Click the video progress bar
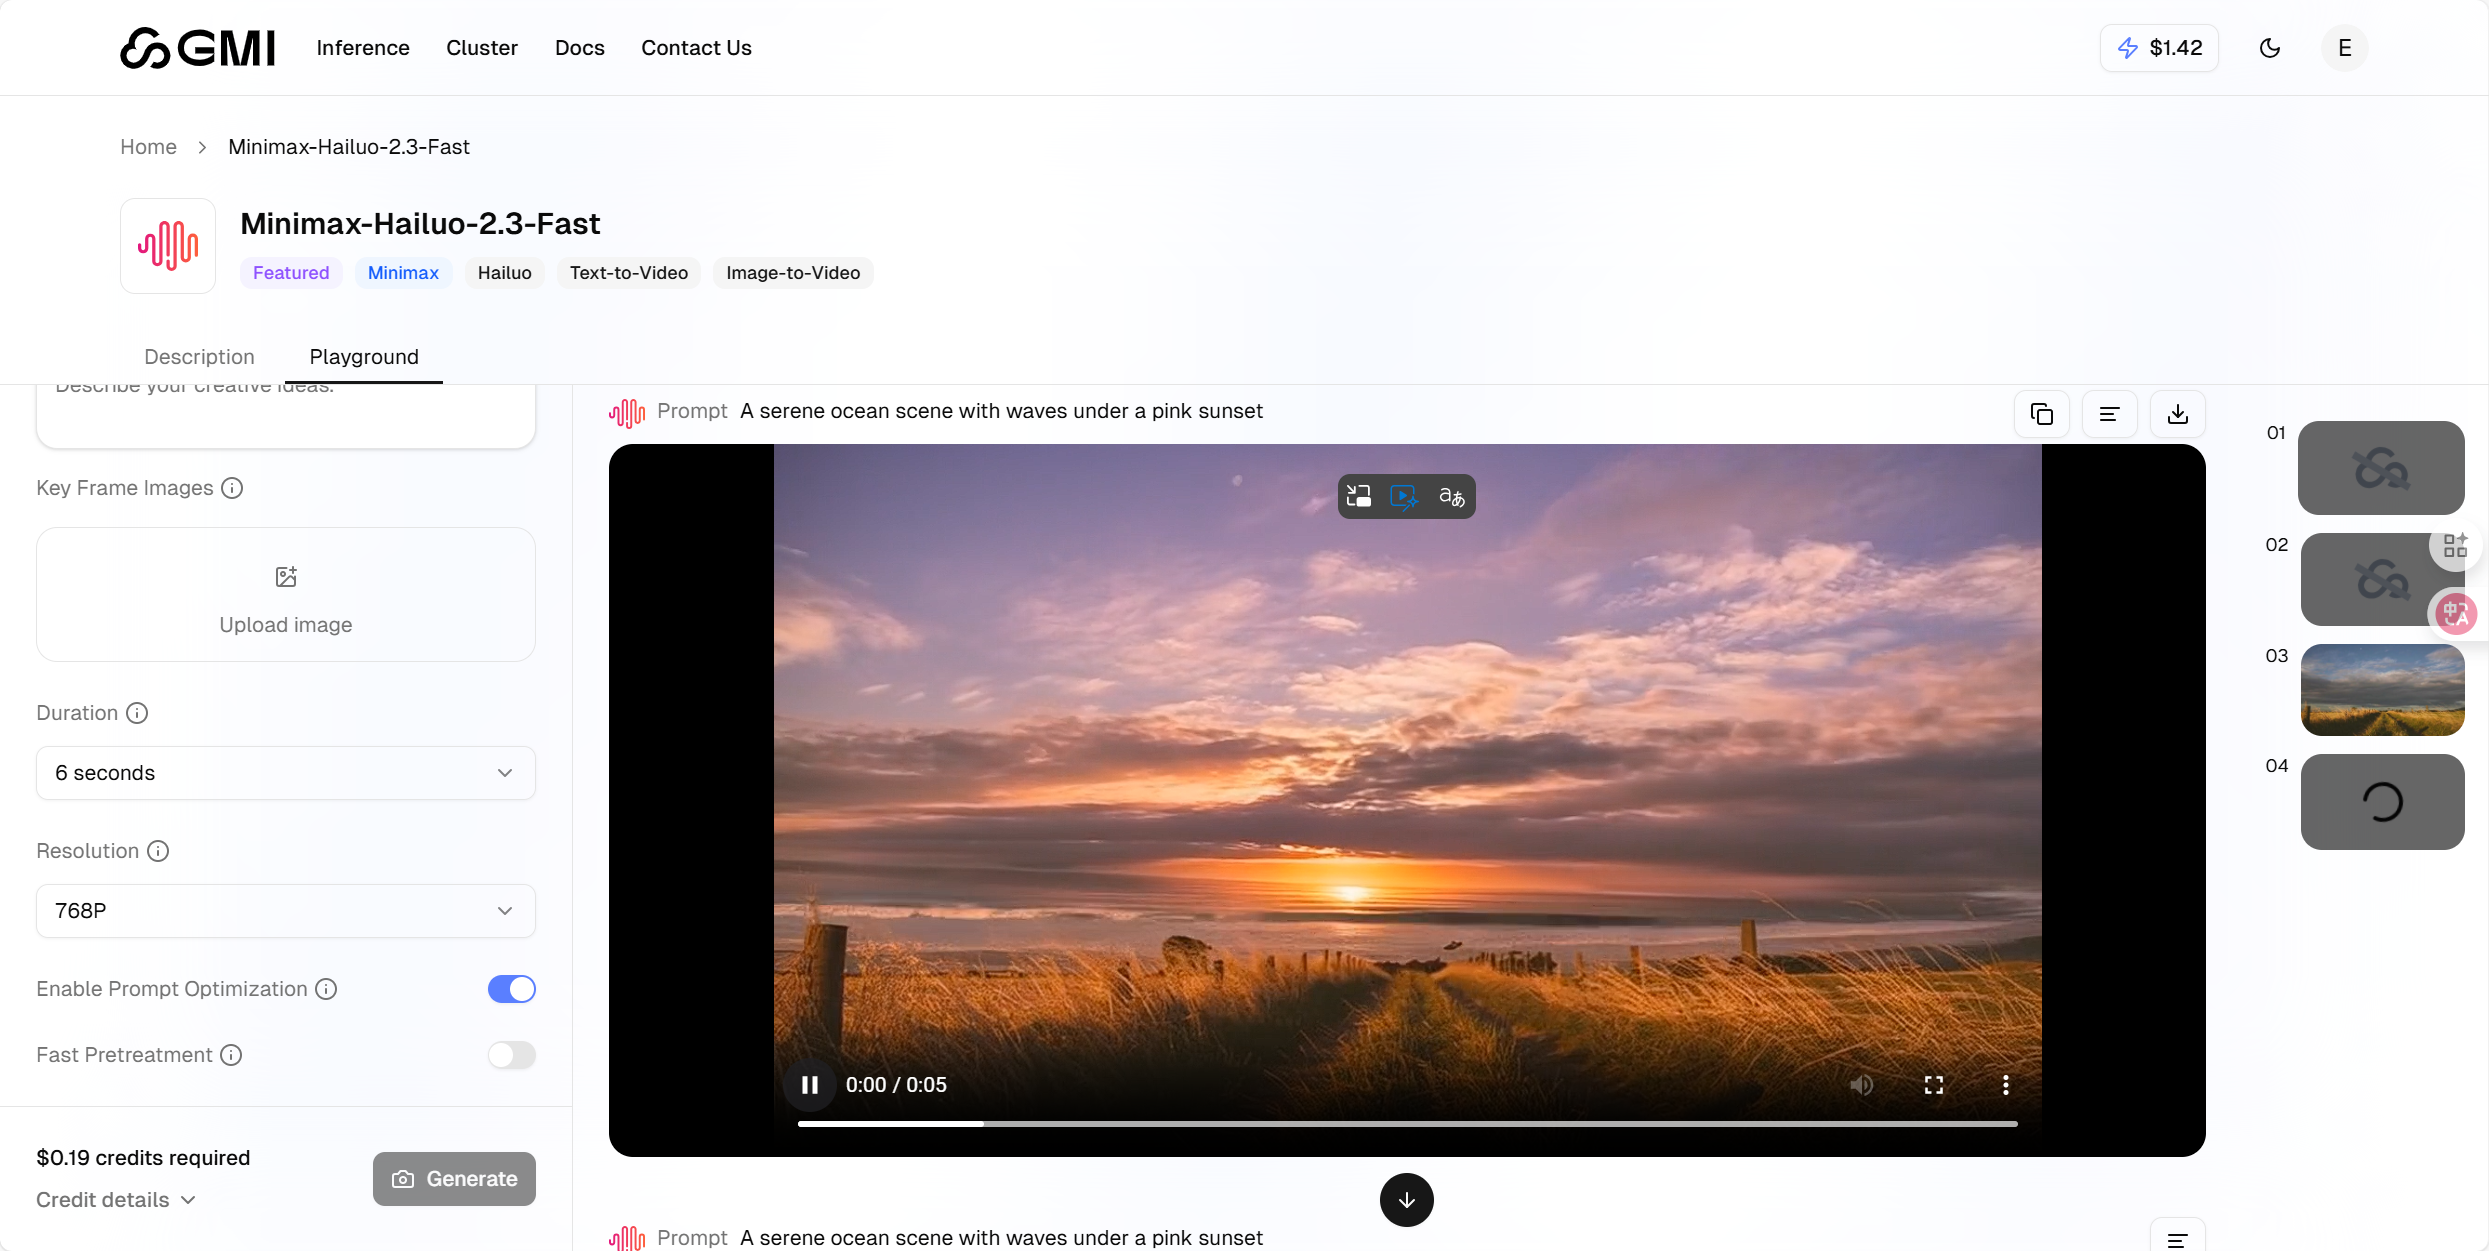The height and width of the screenshot is (1251, 2489). pyautogui.click(x=1406, y=1124)
